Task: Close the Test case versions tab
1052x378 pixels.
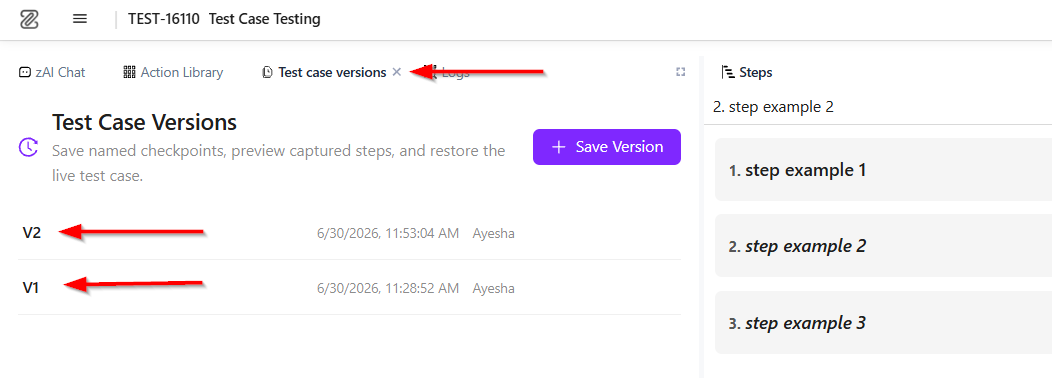Action: click(x=397, y=72)
